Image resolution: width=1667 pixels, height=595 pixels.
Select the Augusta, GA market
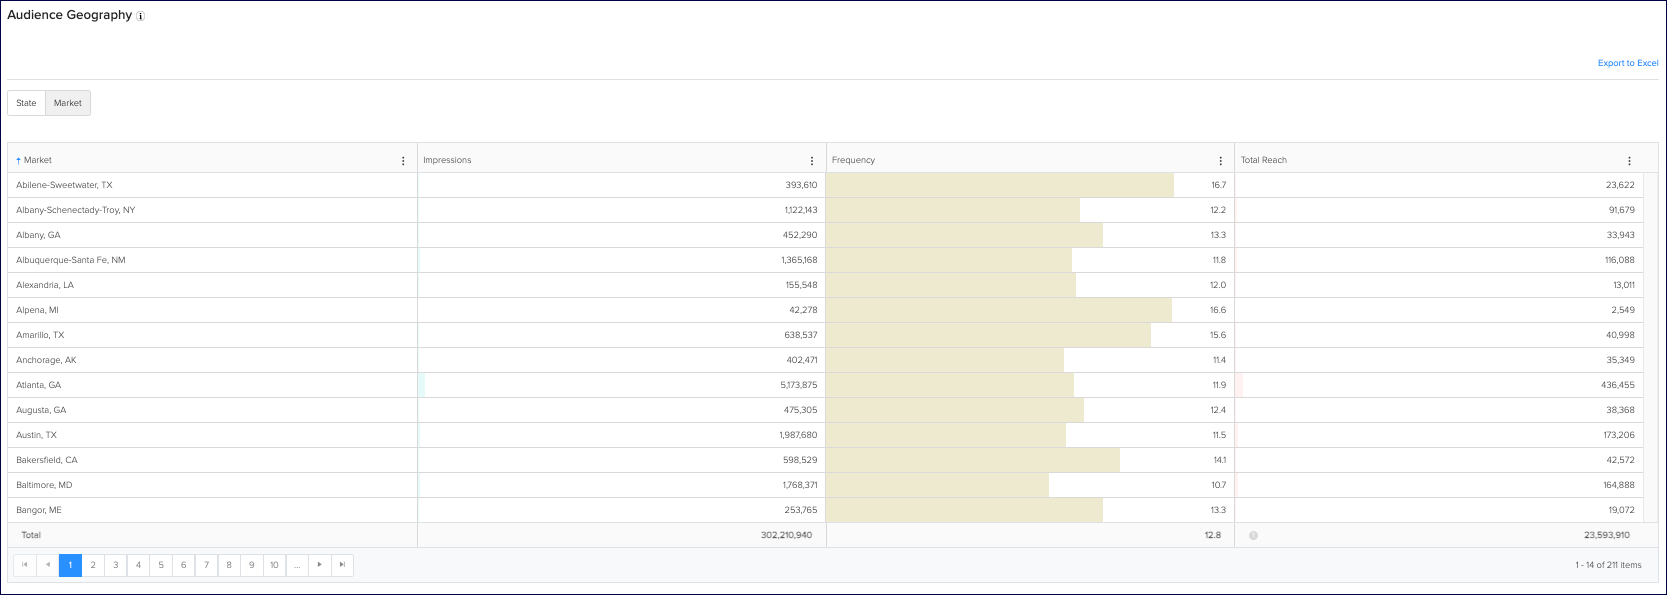[41, 410]
